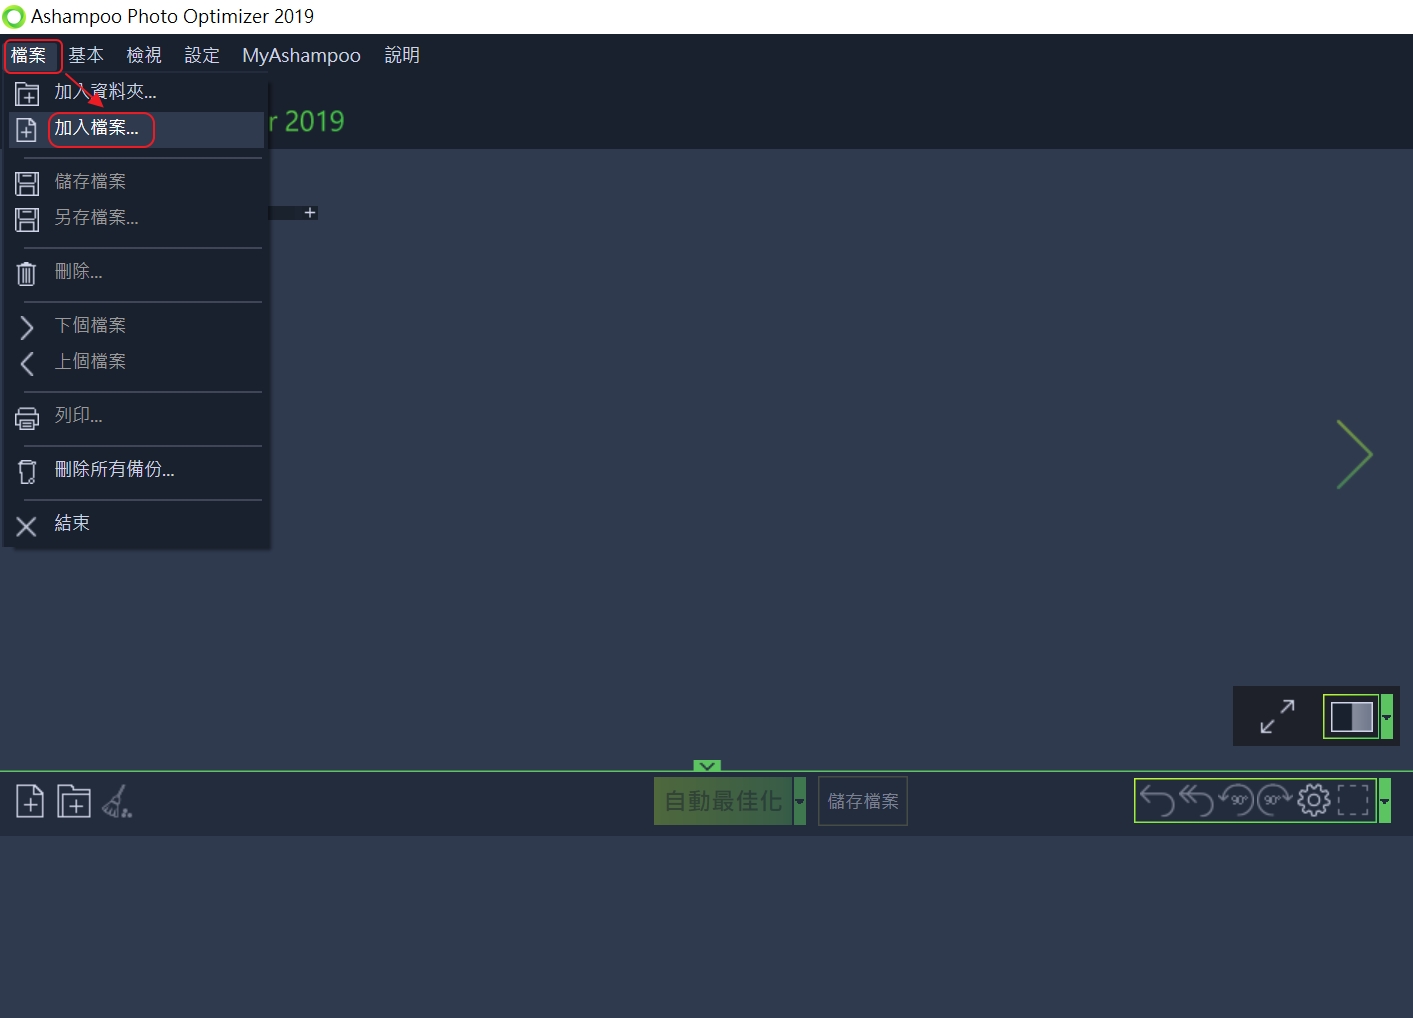Select 列印... menu entry
Image resolution: width=1413 pixels, height=1018 pixels.
click(x=136, y=416)
